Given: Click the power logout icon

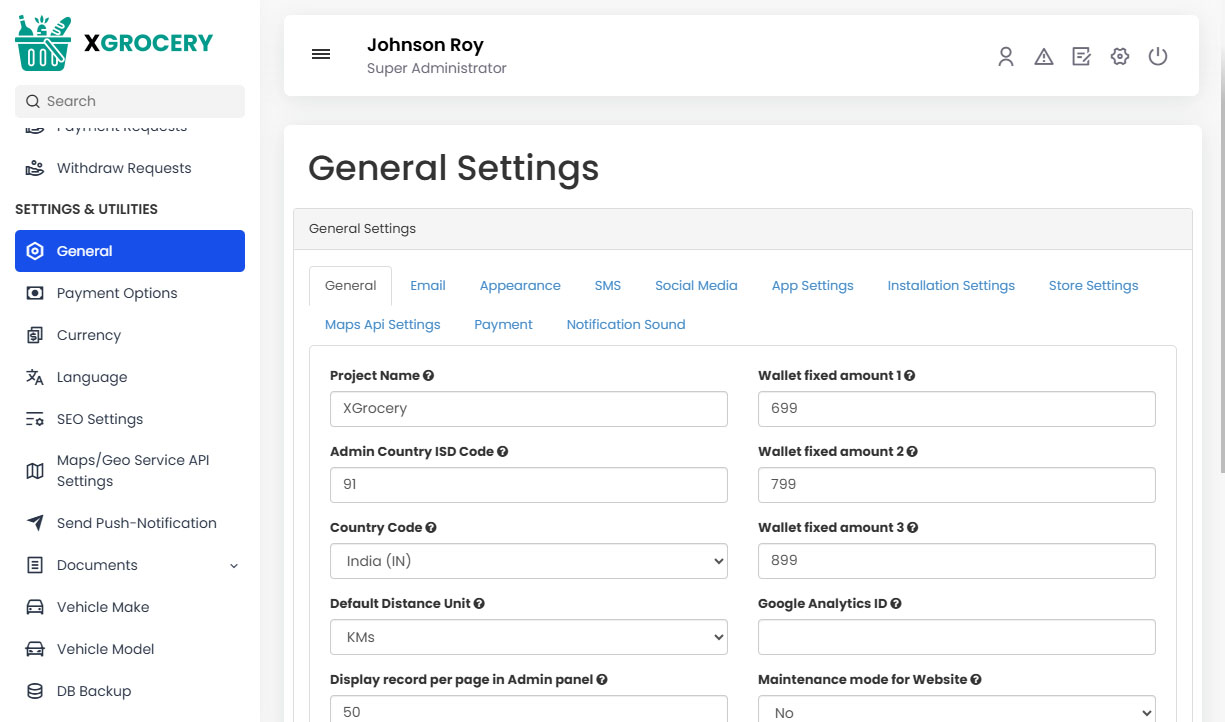Looking at the screenshot, I should coord(1157,57).
